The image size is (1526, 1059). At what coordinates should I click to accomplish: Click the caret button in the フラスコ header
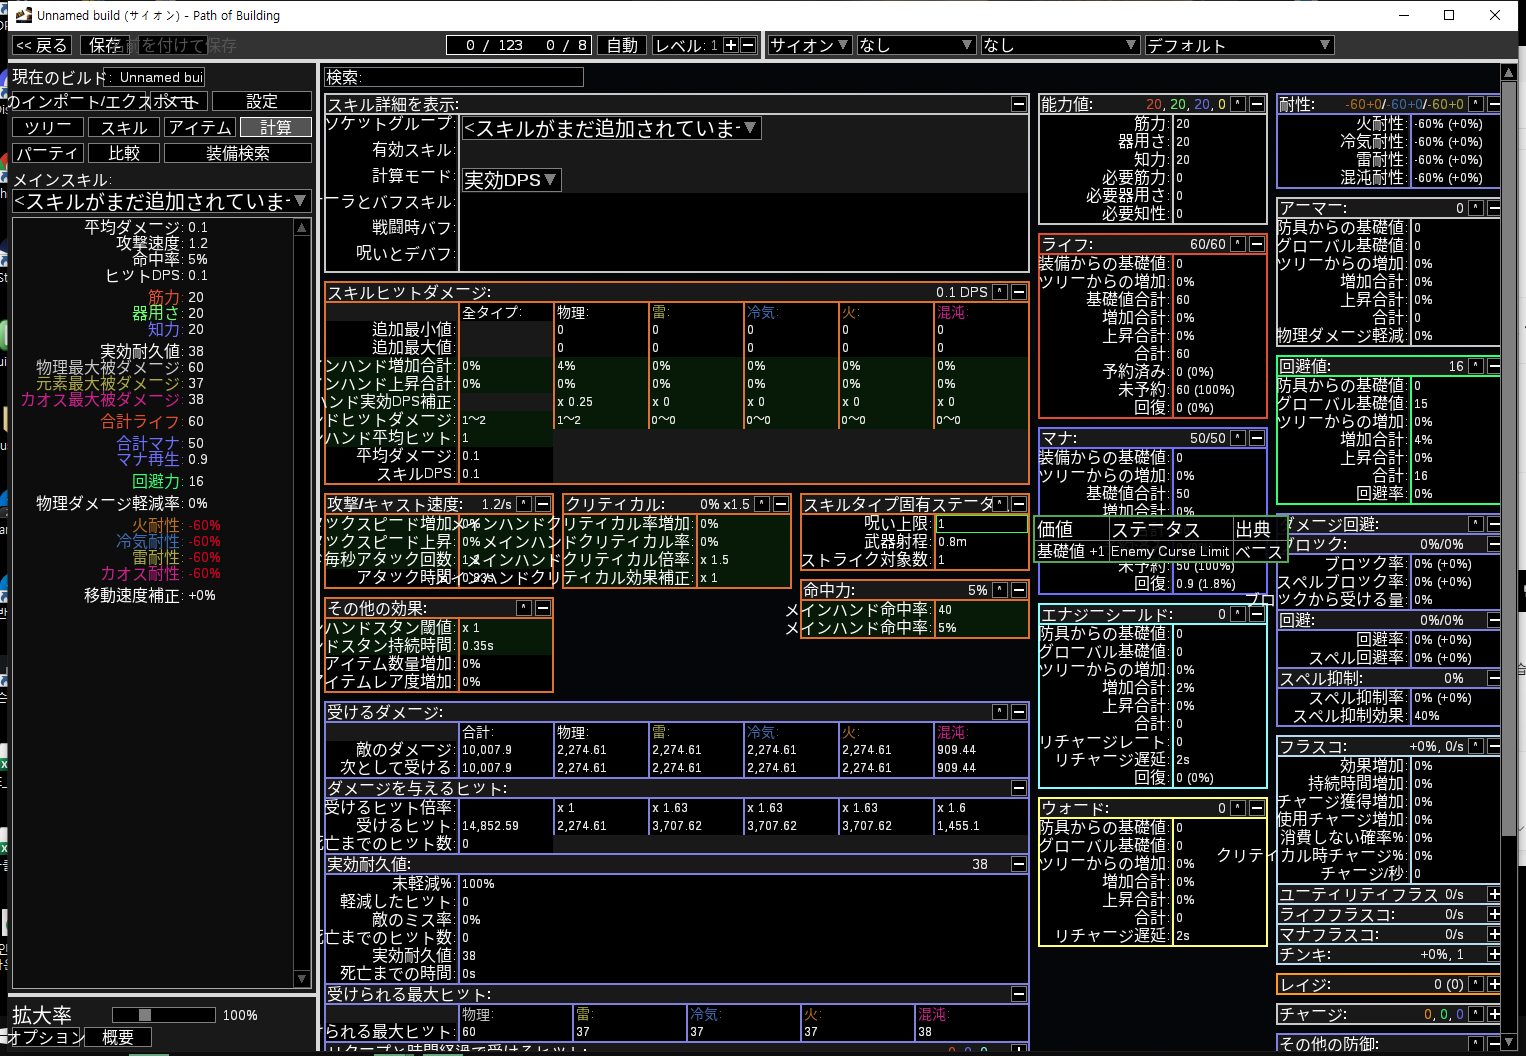point(1477,746)
